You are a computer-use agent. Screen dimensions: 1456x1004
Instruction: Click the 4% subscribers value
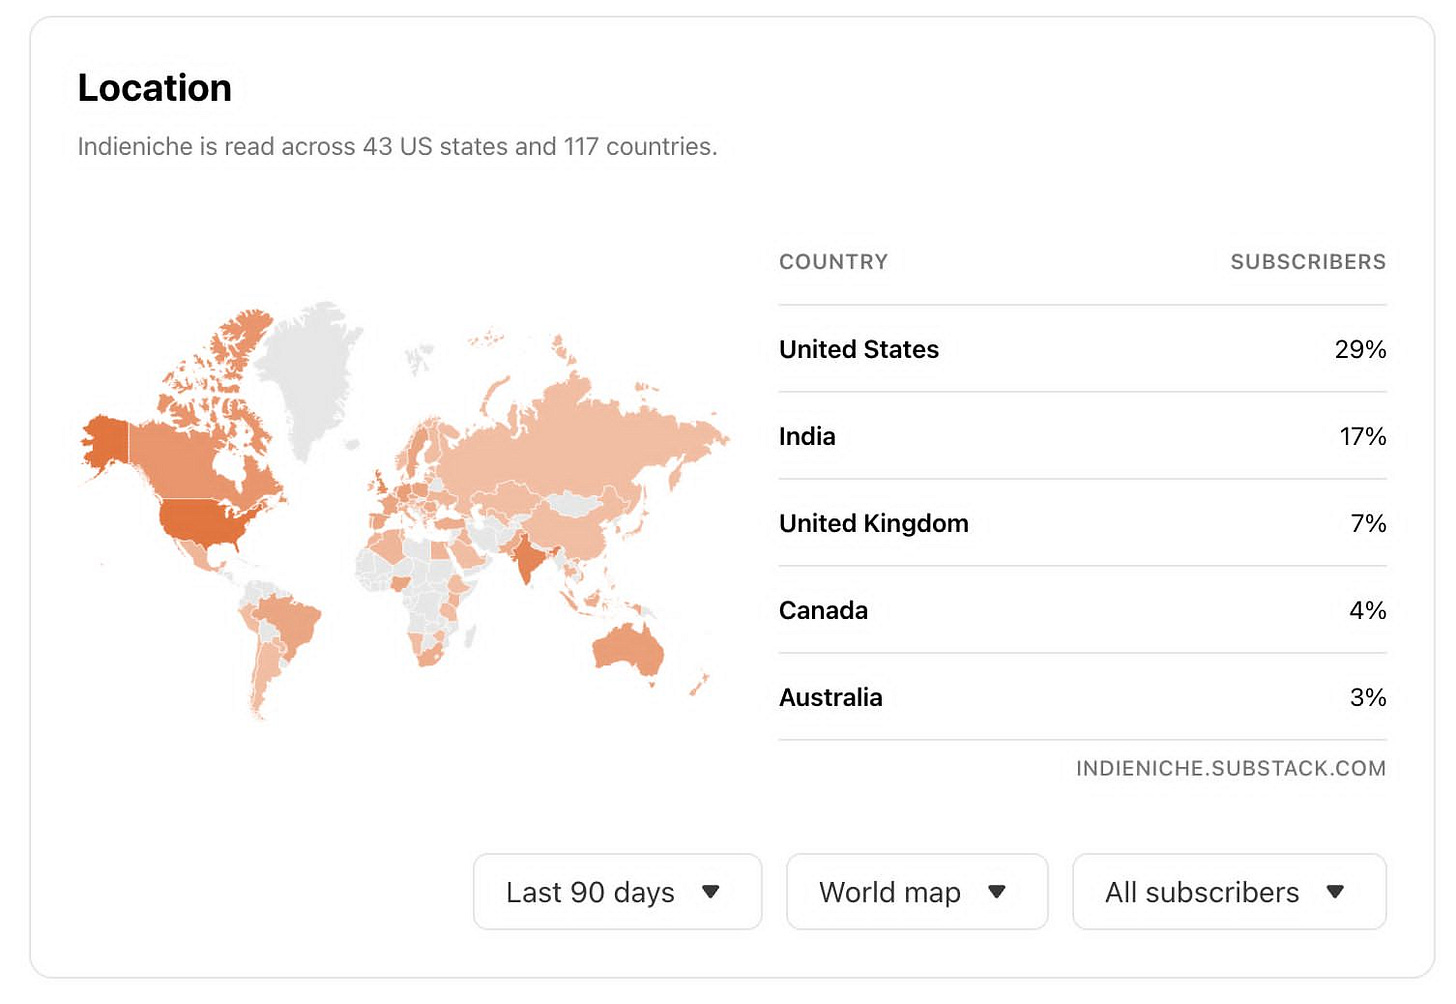point(1367,610)
